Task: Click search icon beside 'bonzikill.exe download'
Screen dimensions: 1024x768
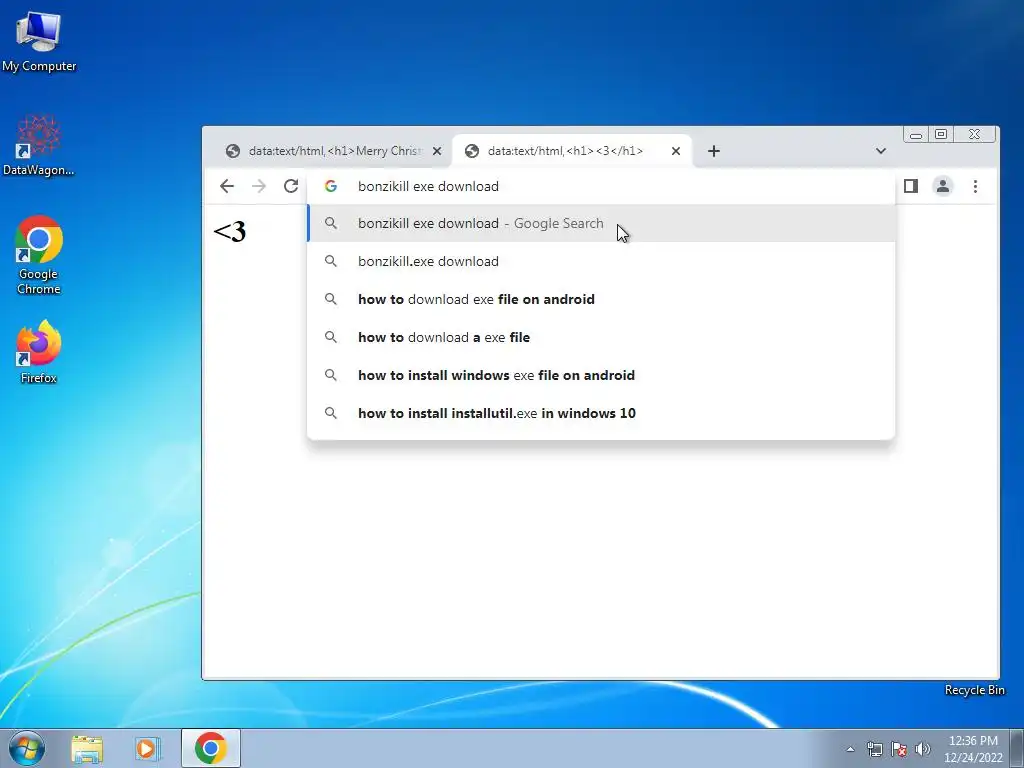Action: tap(331, 261)
